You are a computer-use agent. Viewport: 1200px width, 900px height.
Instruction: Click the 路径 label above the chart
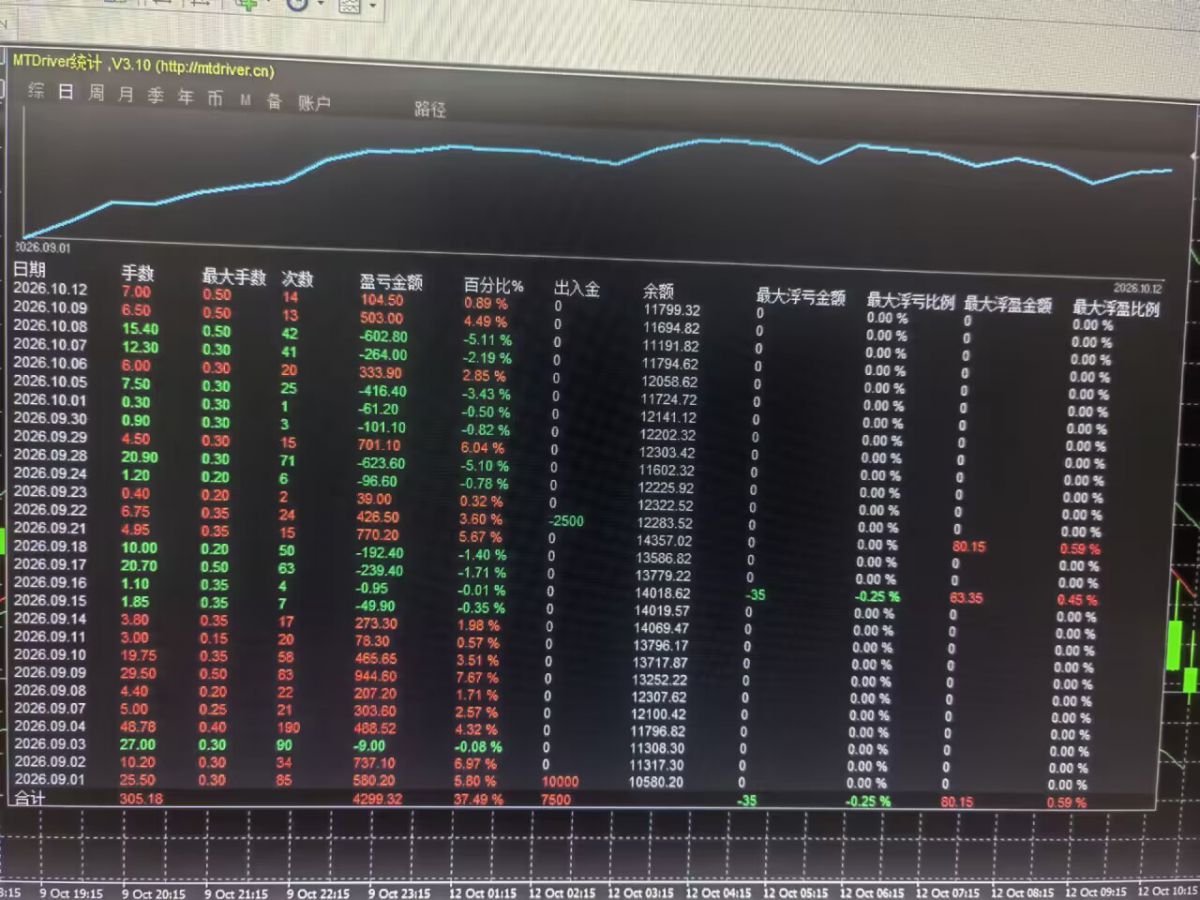[431, 109]
